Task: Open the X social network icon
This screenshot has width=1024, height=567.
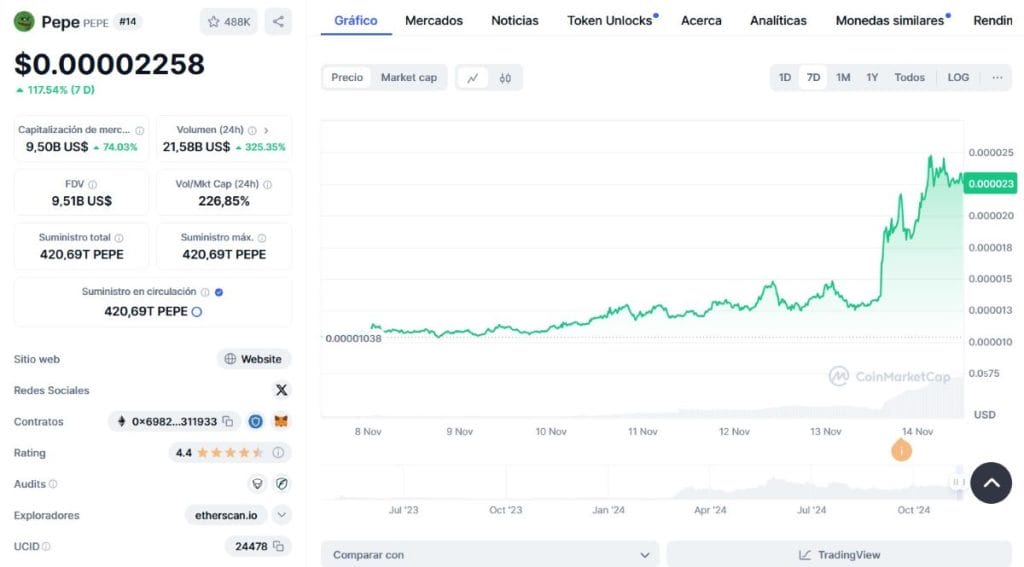Action: tap(281, 390)
